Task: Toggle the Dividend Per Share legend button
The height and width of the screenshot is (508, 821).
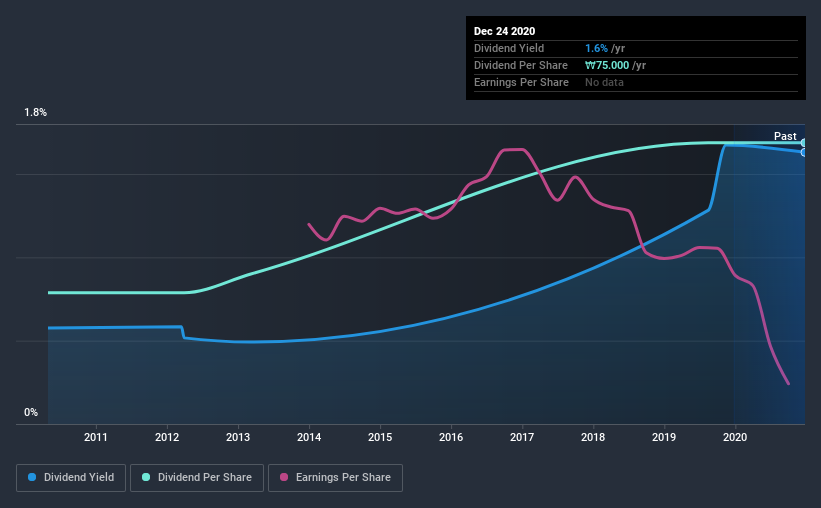Action: (197, 478)
